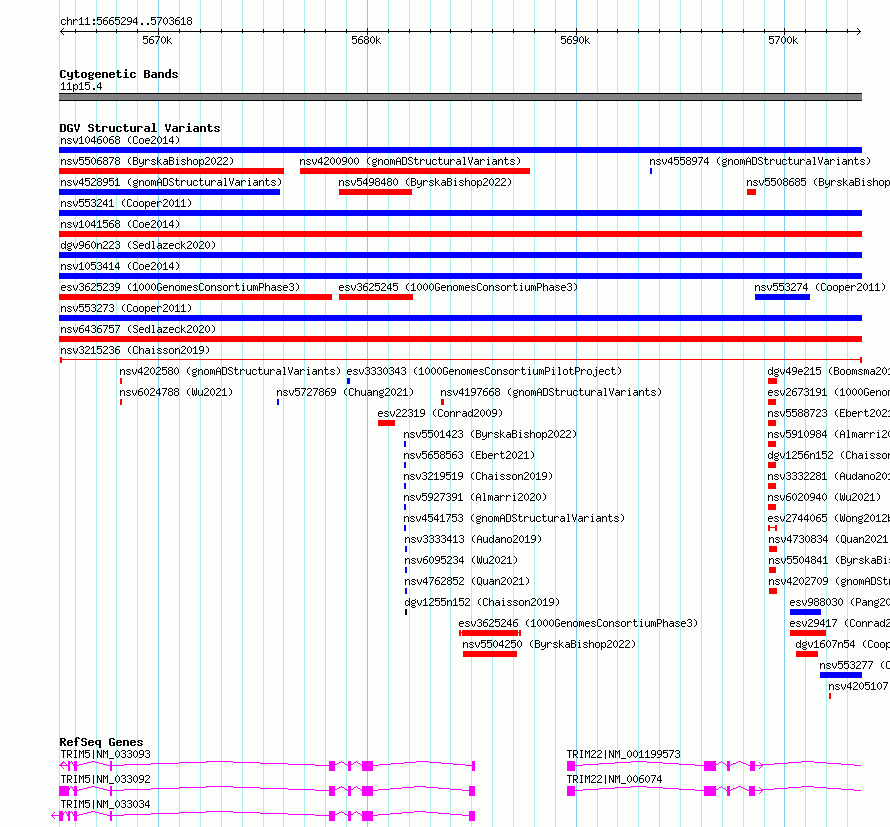Select nsv3215236 (Chaisson2019) label
Viewport: 890px width, 827px height.
(x=135, y=350)
